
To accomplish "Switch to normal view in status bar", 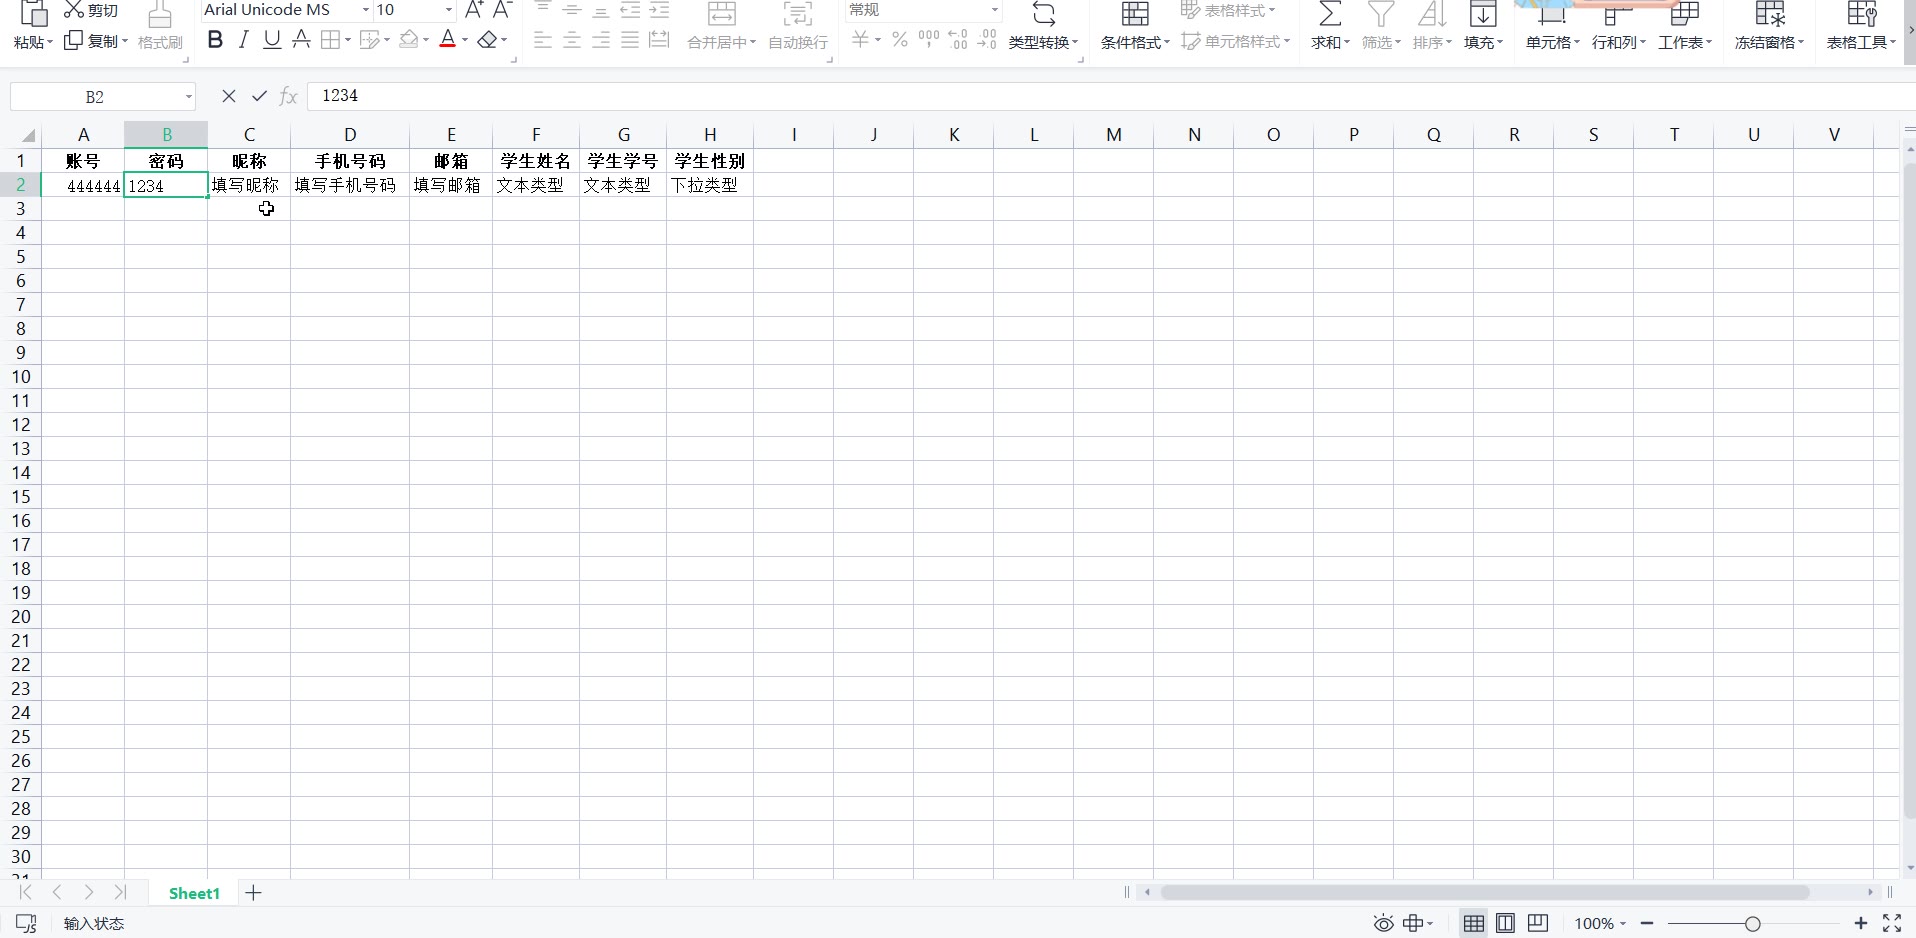I will coord(1474,923).
